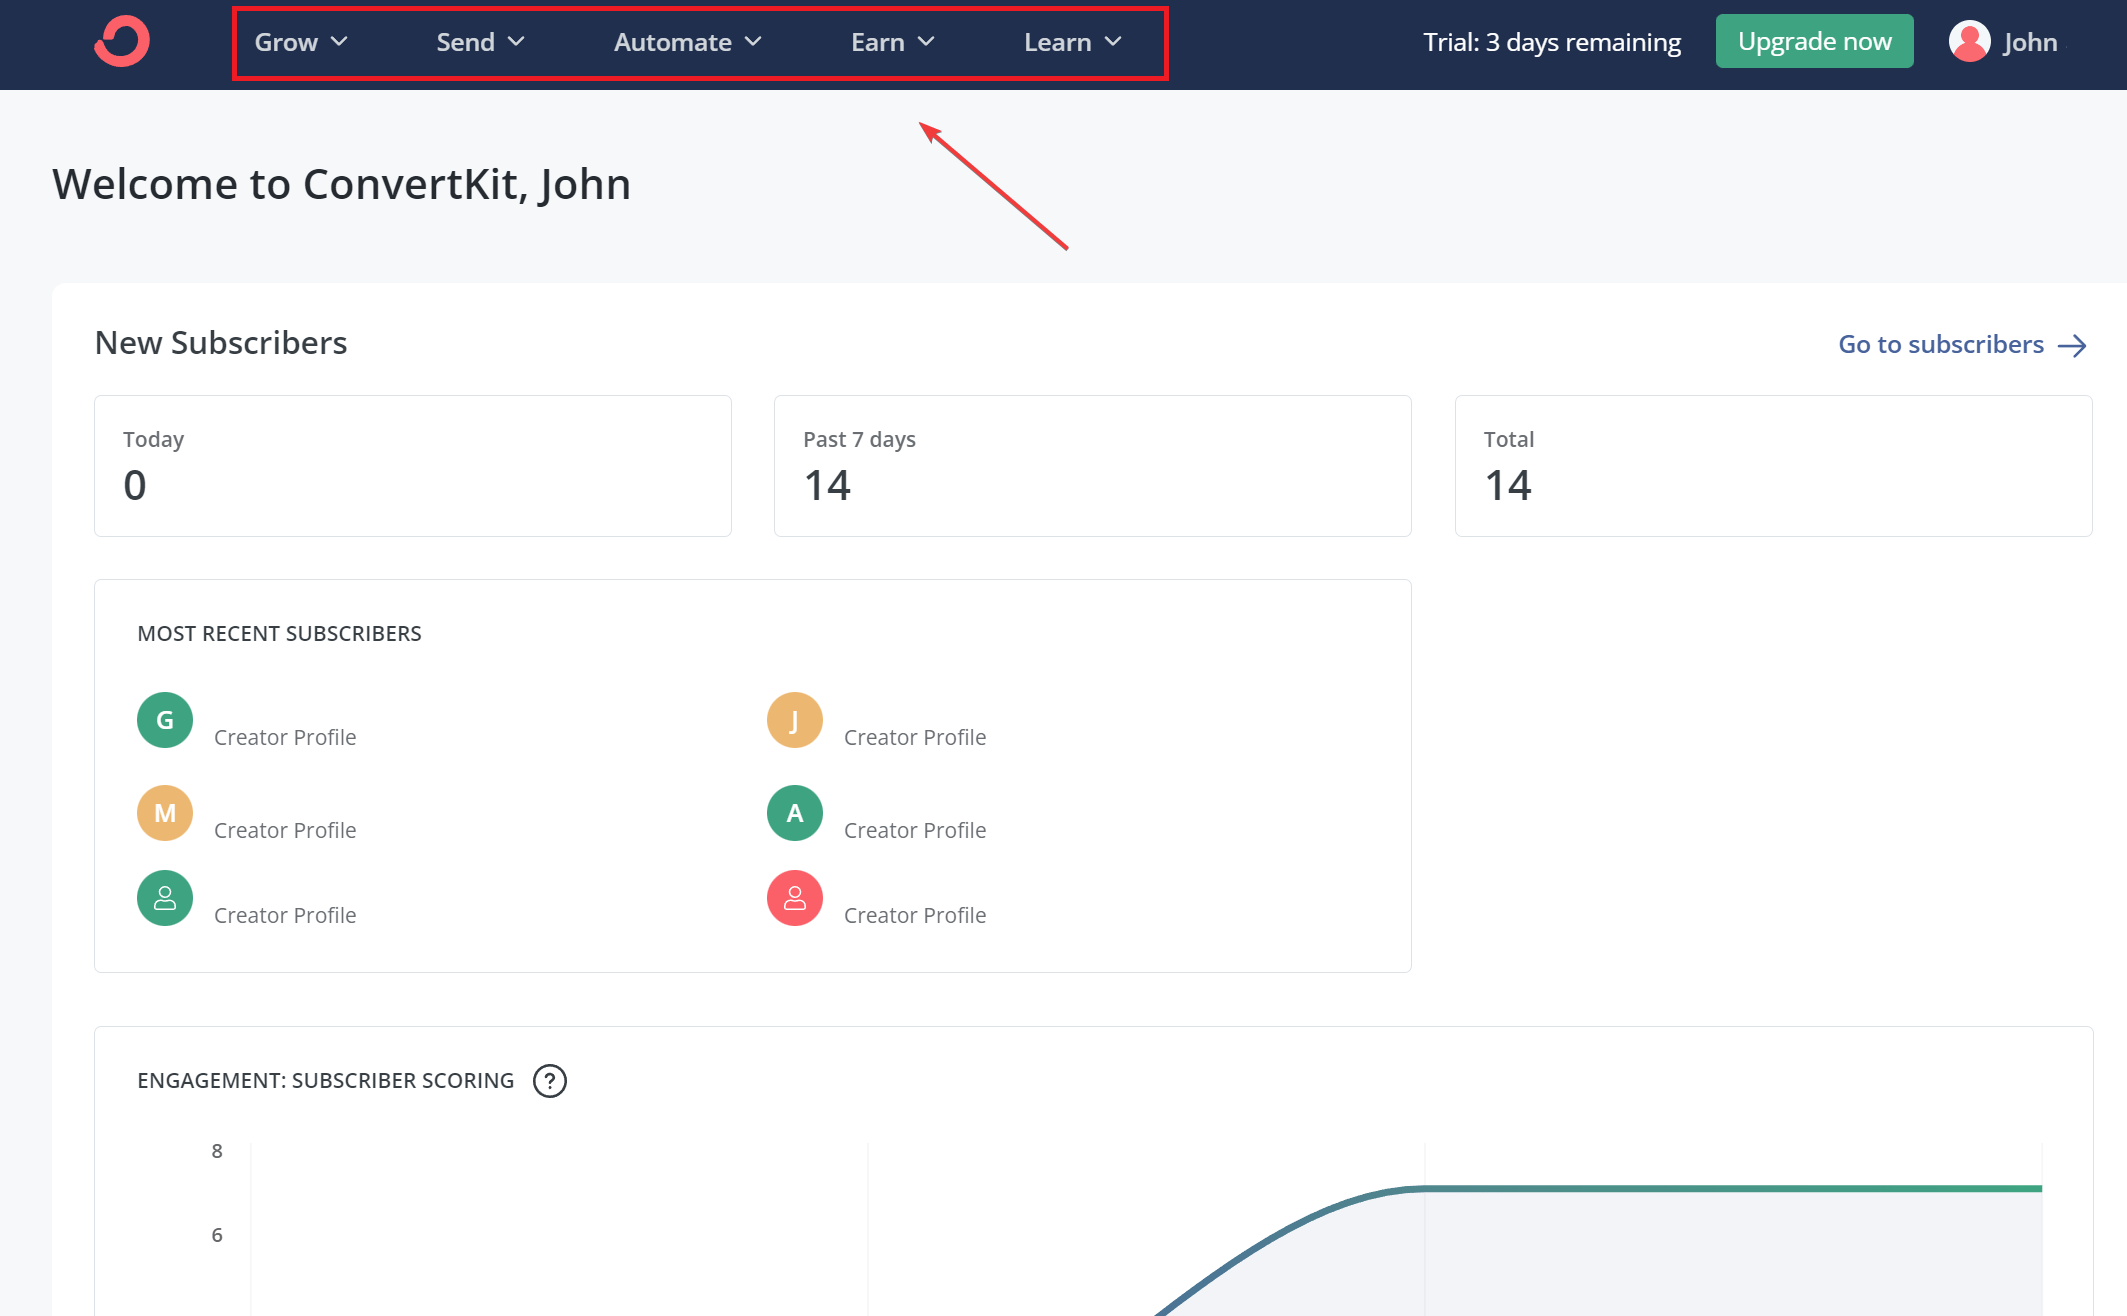Viewport: 2127px width, 1316px height.
Task: Click the ConvertKit logo icon
Action: coord(122,40)
